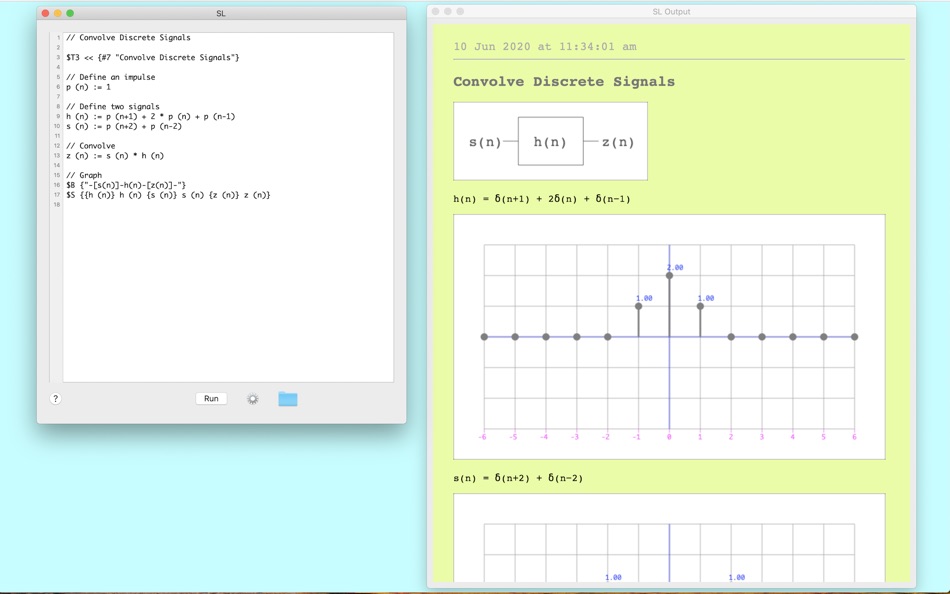Open the blue folder icon
Image resolution: width=950 pixels, height=594 pixels.
[288, 399]
